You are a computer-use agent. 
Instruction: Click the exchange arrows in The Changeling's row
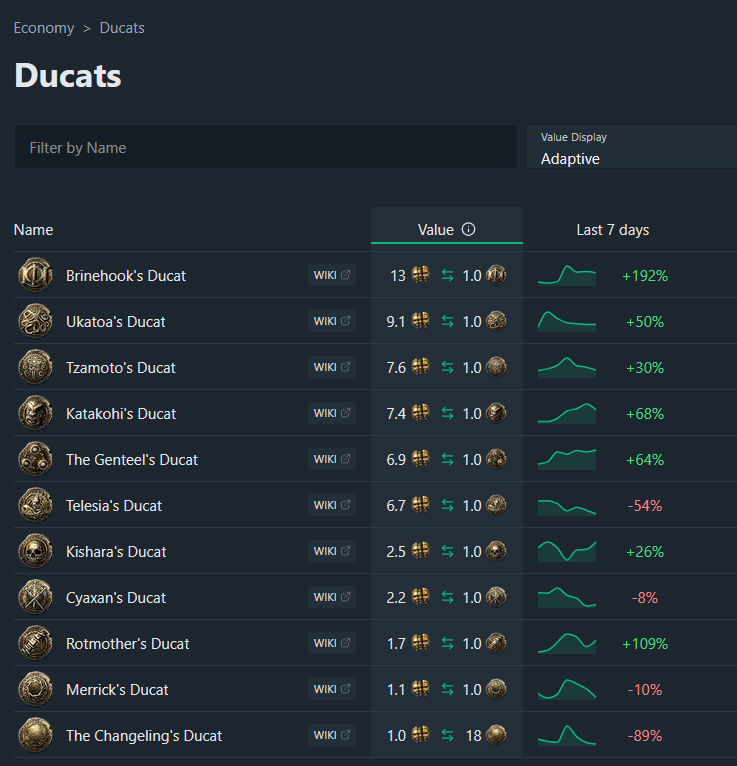pyautogui.click(x=447, y=735)
